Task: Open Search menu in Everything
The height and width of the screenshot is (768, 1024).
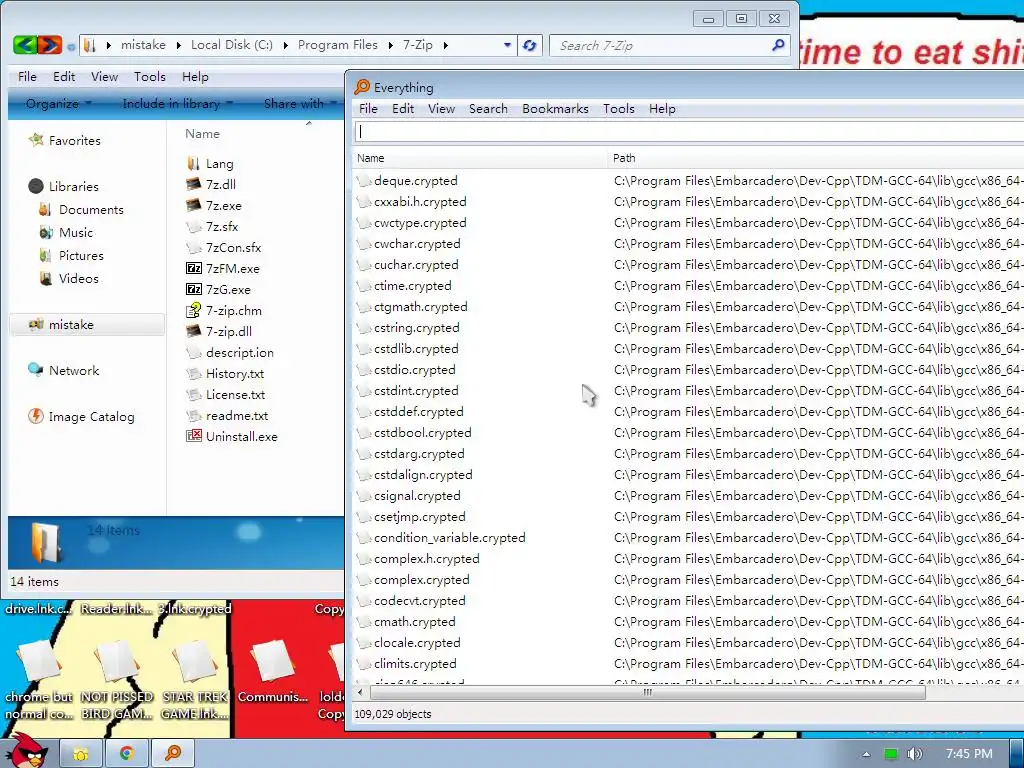Action: click(x=488, y=108)
